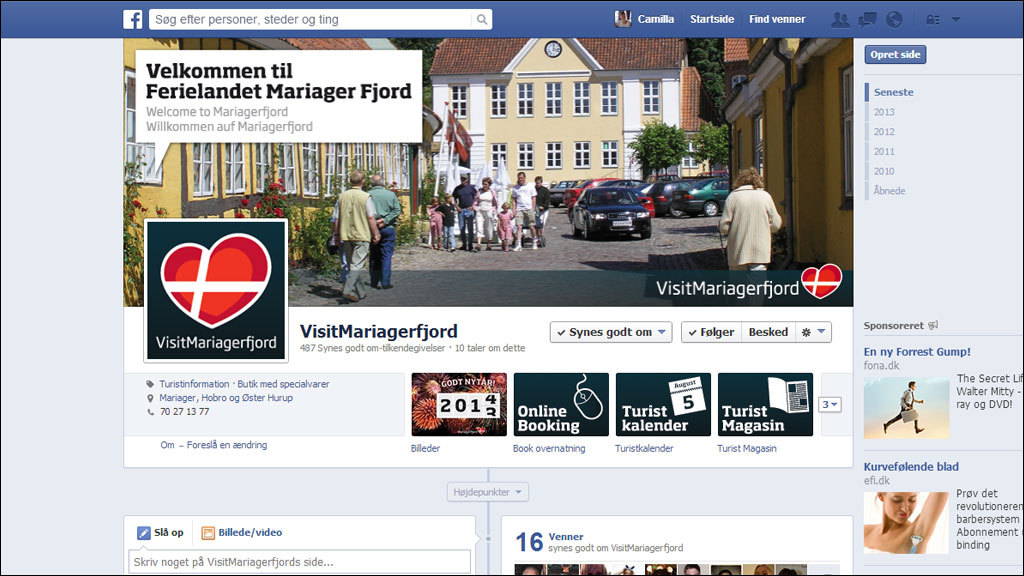Viewport: 1024px width, 576px height.
Task: Select the Slå op tab
Action: pyautogui.click(x=161, y=533)
